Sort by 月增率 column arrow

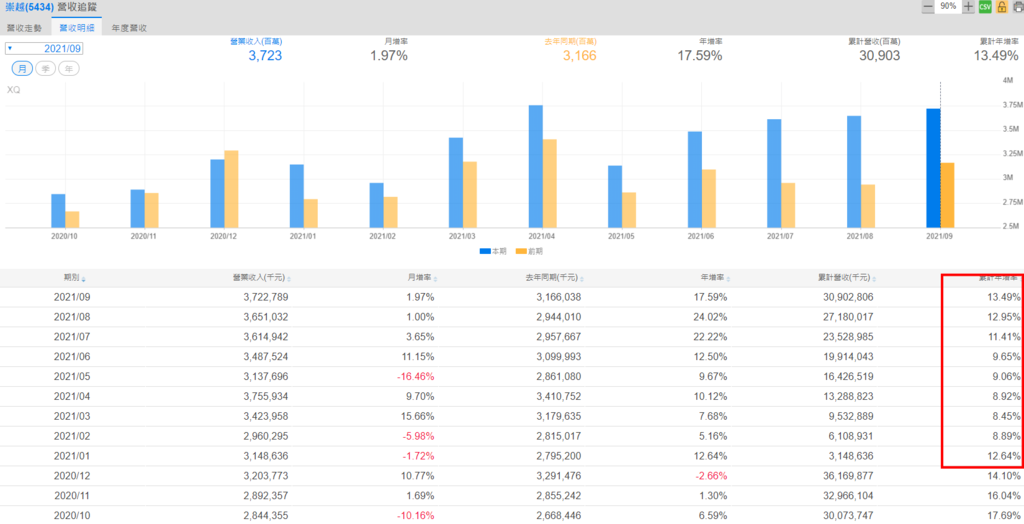pyautogui.click(x=435, y=279)
